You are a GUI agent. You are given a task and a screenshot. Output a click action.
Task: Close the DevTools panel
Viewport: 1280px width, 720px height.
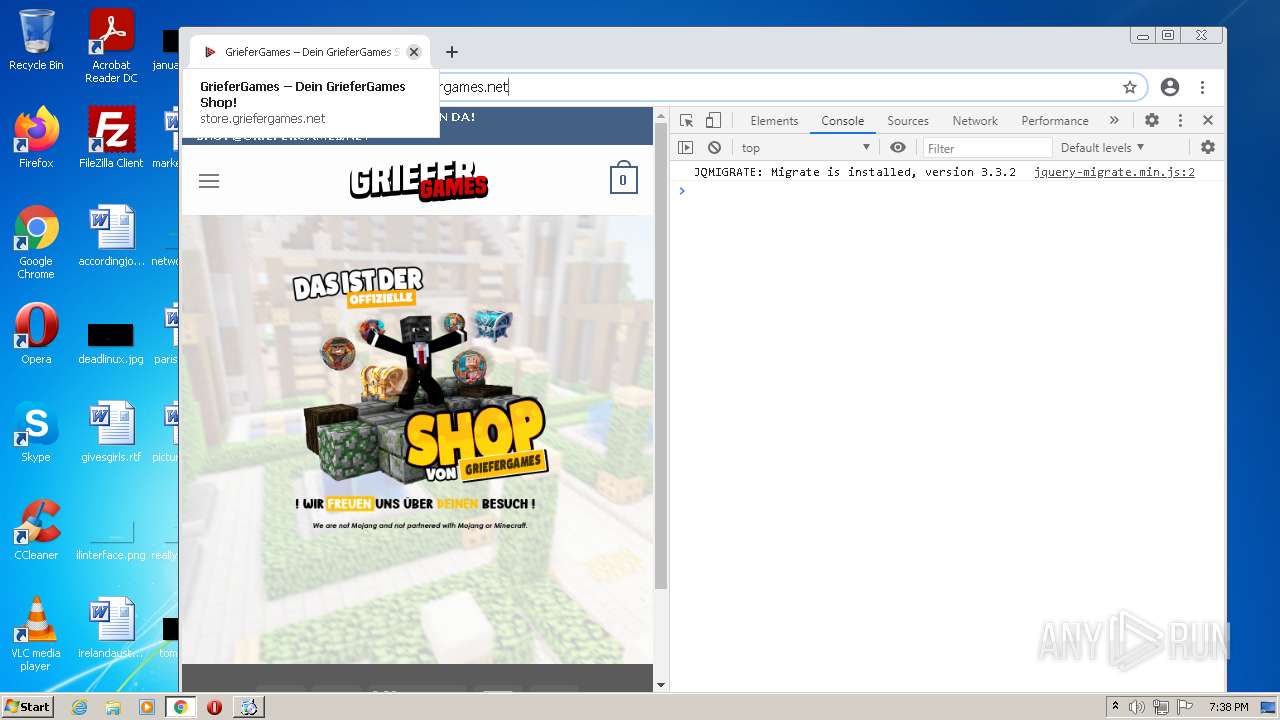click(1208, 120)
